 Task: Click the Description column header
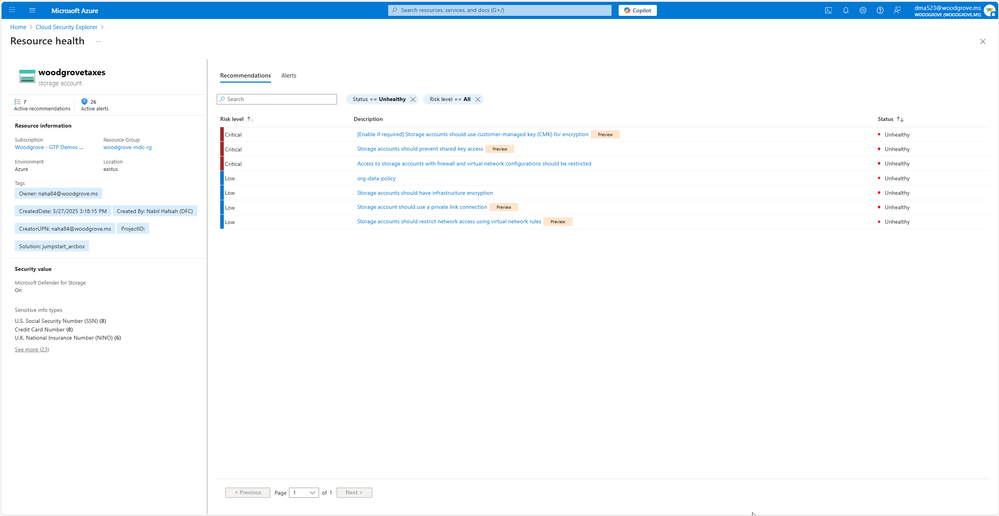[x=368, y=119]
